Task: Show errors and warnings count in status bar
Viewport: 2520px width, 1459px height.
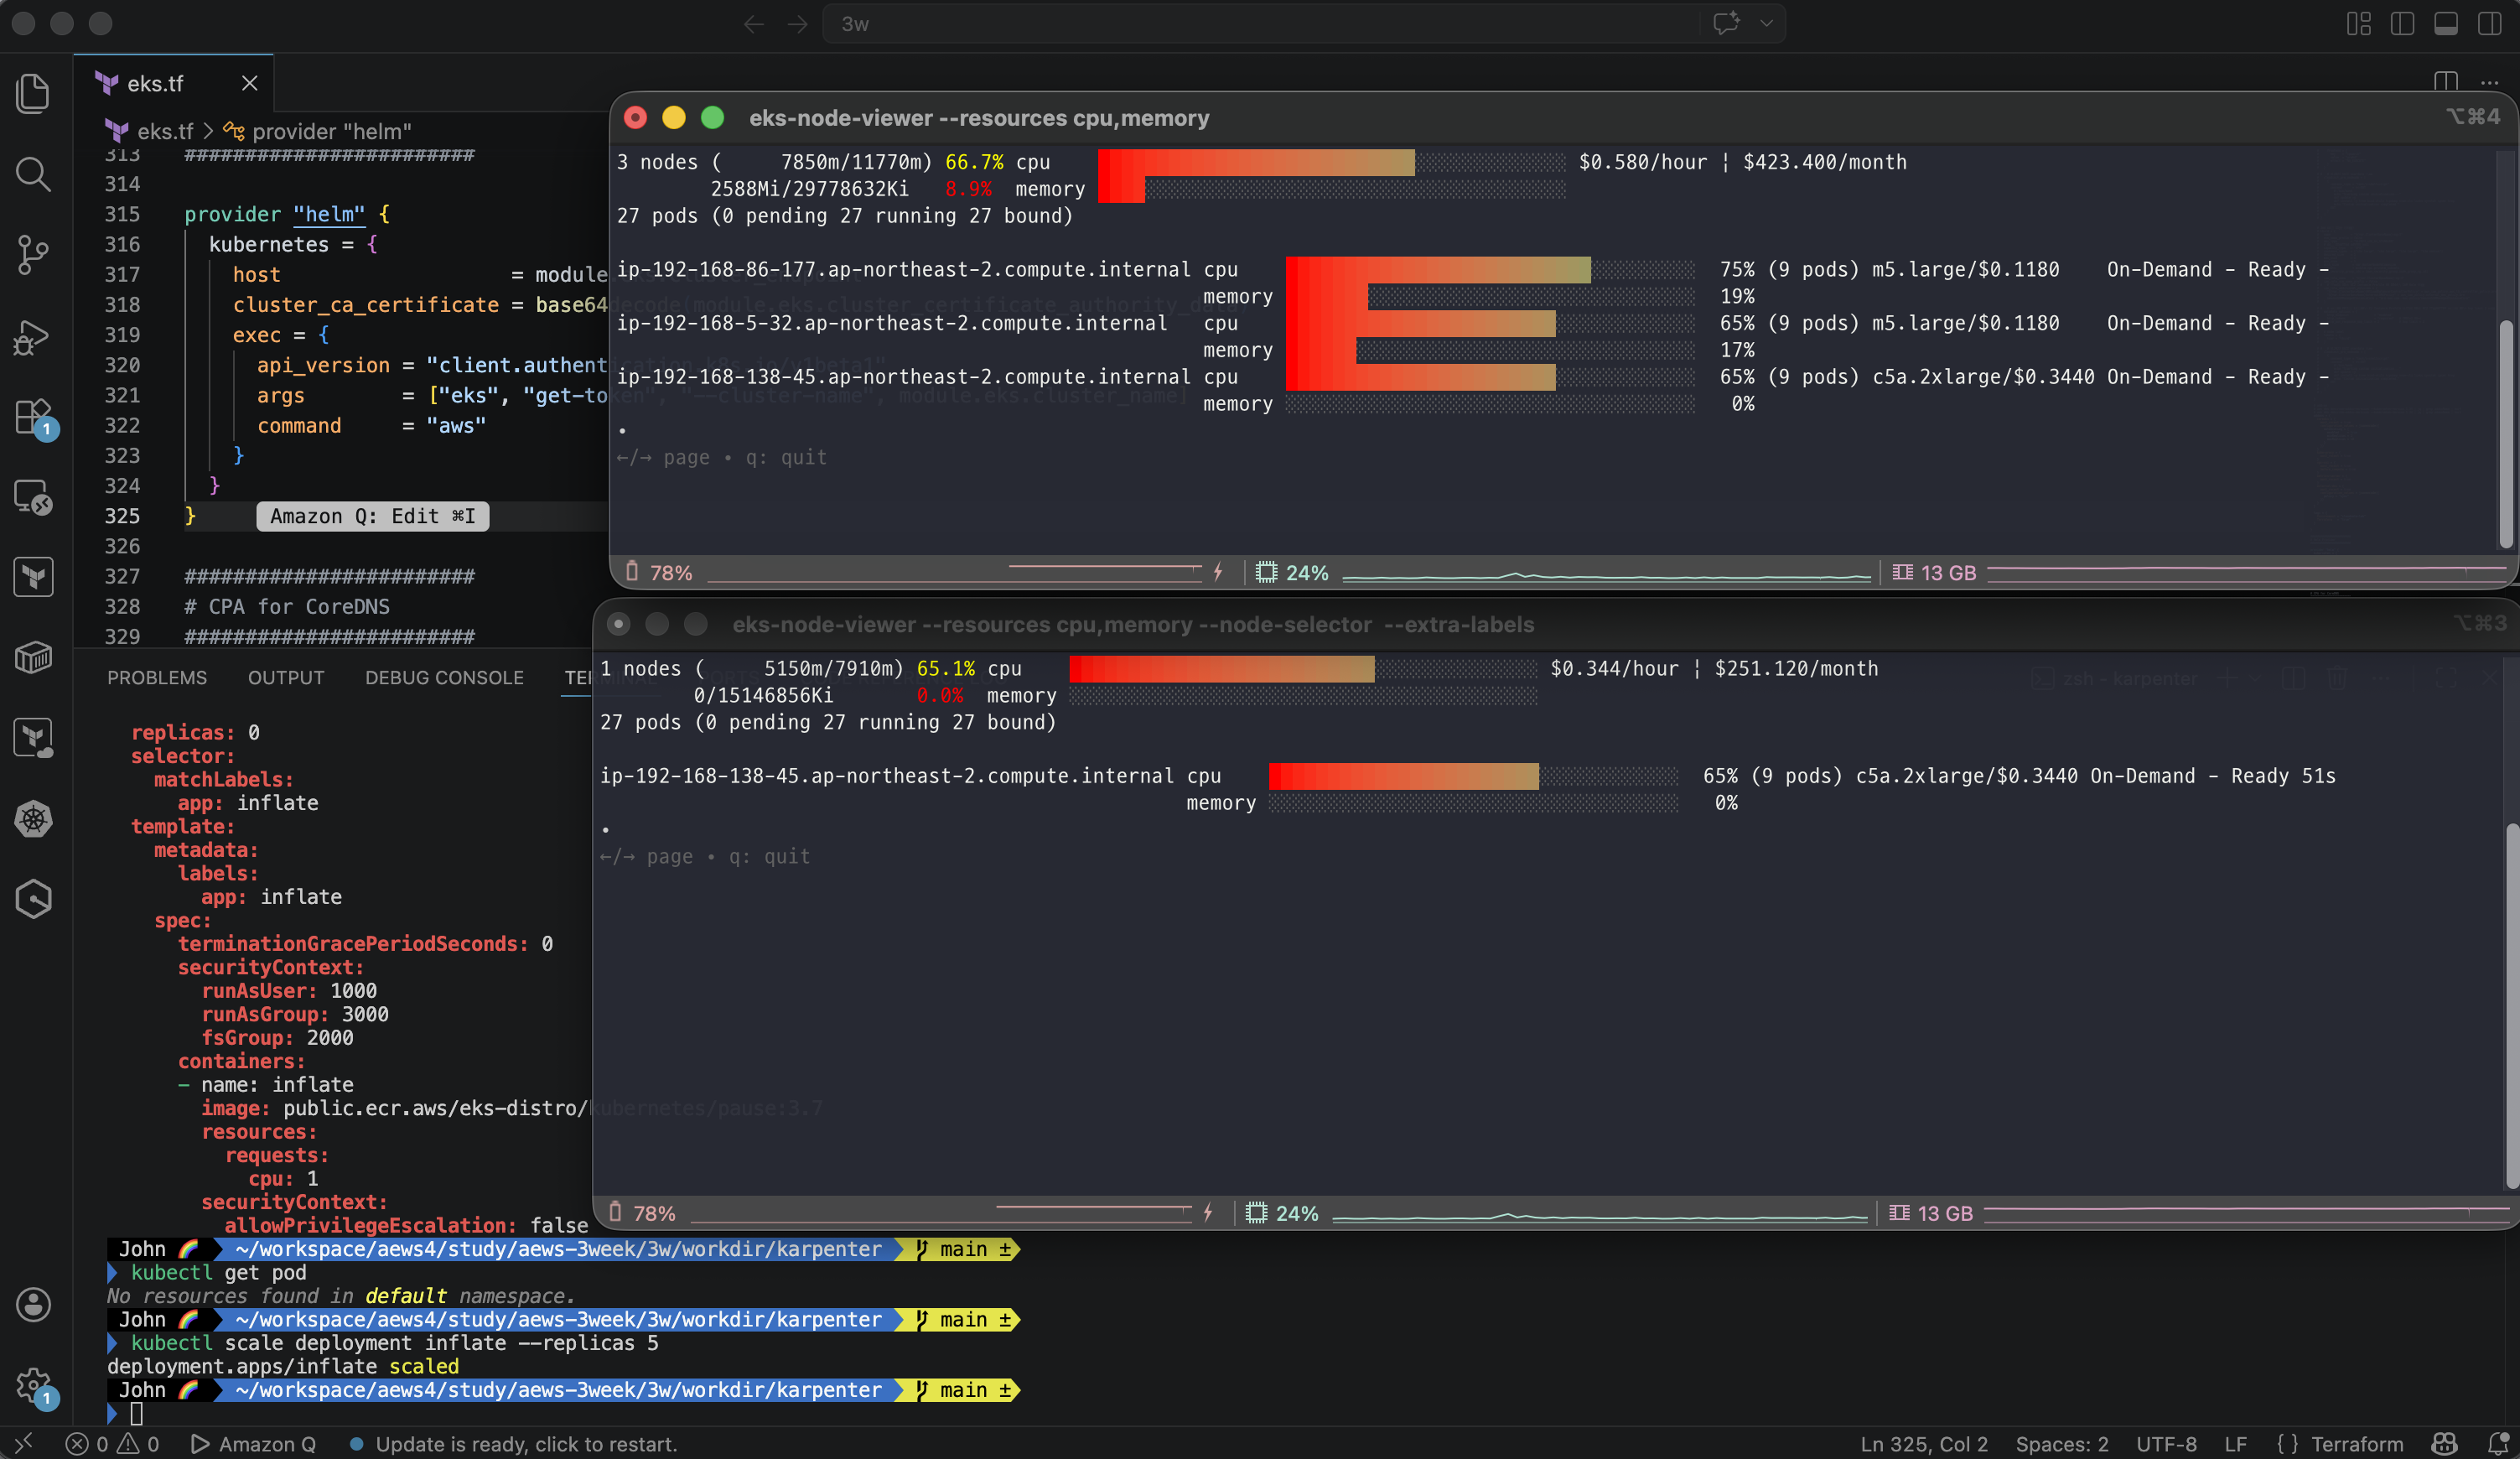Action: point(112,1443)
